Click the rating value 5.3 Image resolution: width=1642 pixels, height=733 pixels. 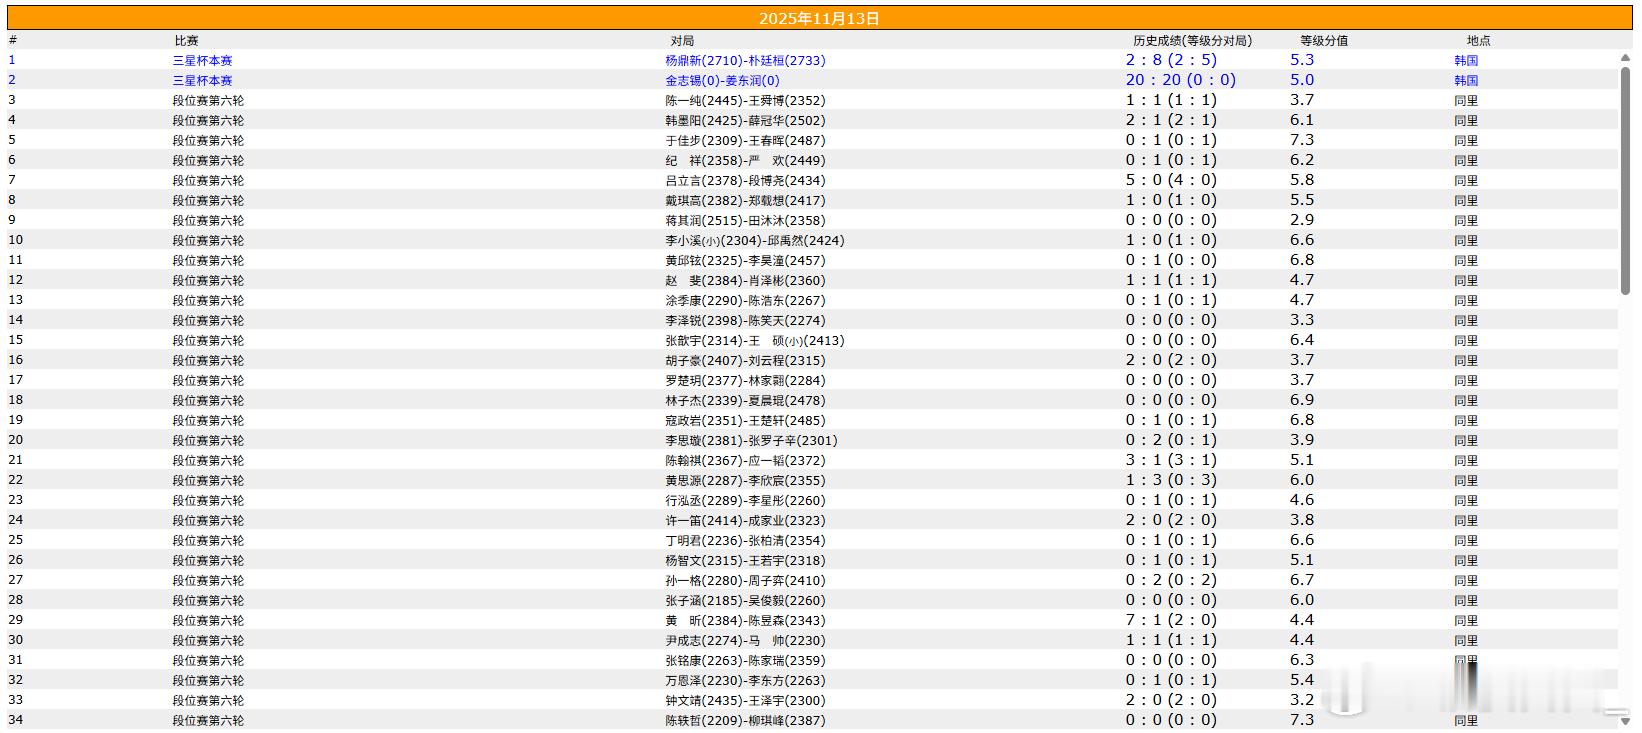[x=1302, y=60]
